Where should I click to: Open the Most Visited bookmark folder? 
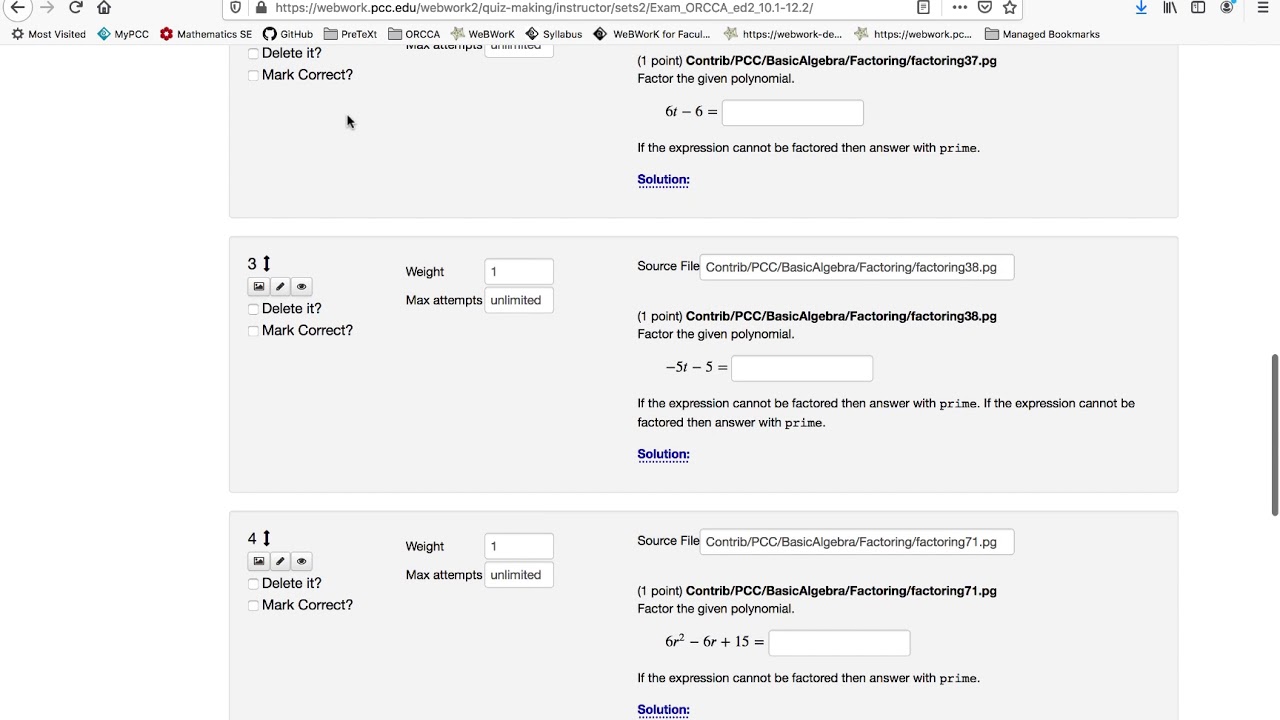click(48, 34)
